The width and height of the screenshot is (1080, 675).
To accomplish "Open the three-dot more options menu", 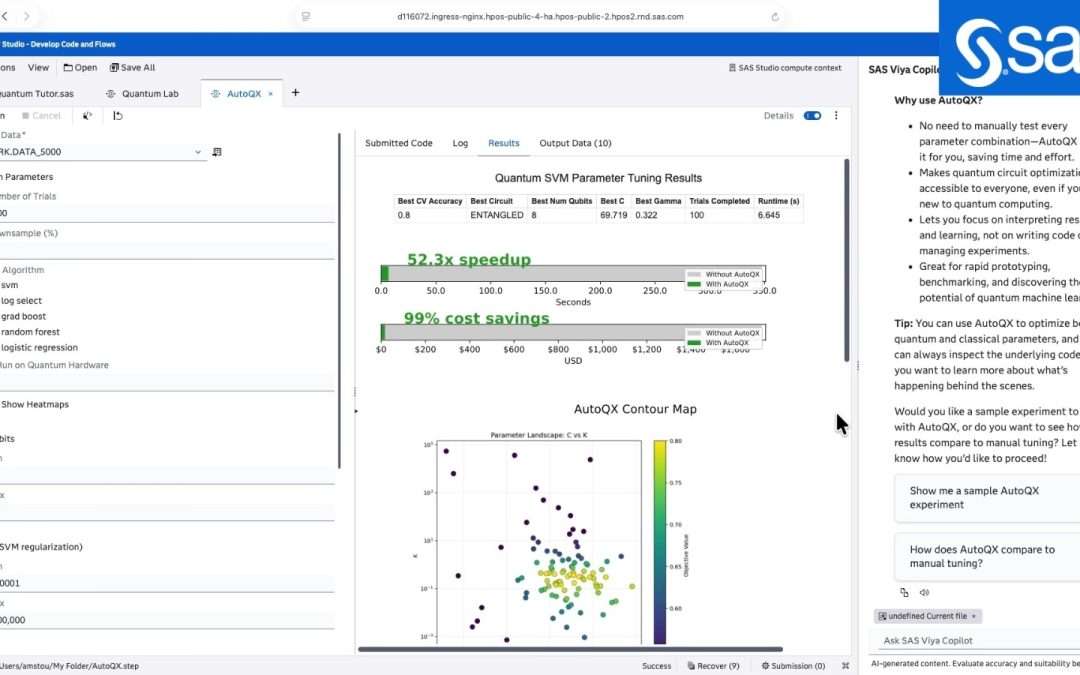I will click(836, 116).
